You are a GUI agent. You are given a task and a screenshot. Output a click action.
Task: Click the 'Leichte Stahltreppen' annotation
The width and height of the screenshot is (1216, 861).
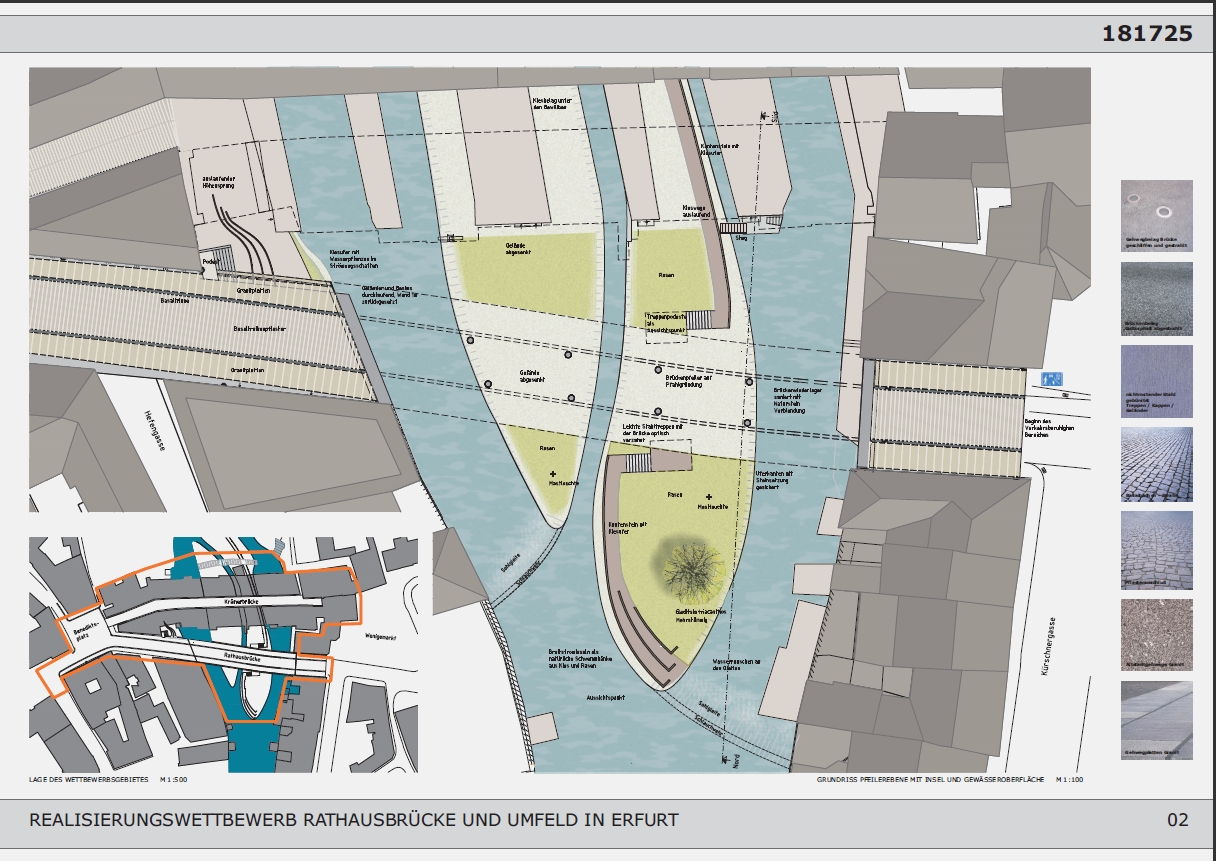653,432
